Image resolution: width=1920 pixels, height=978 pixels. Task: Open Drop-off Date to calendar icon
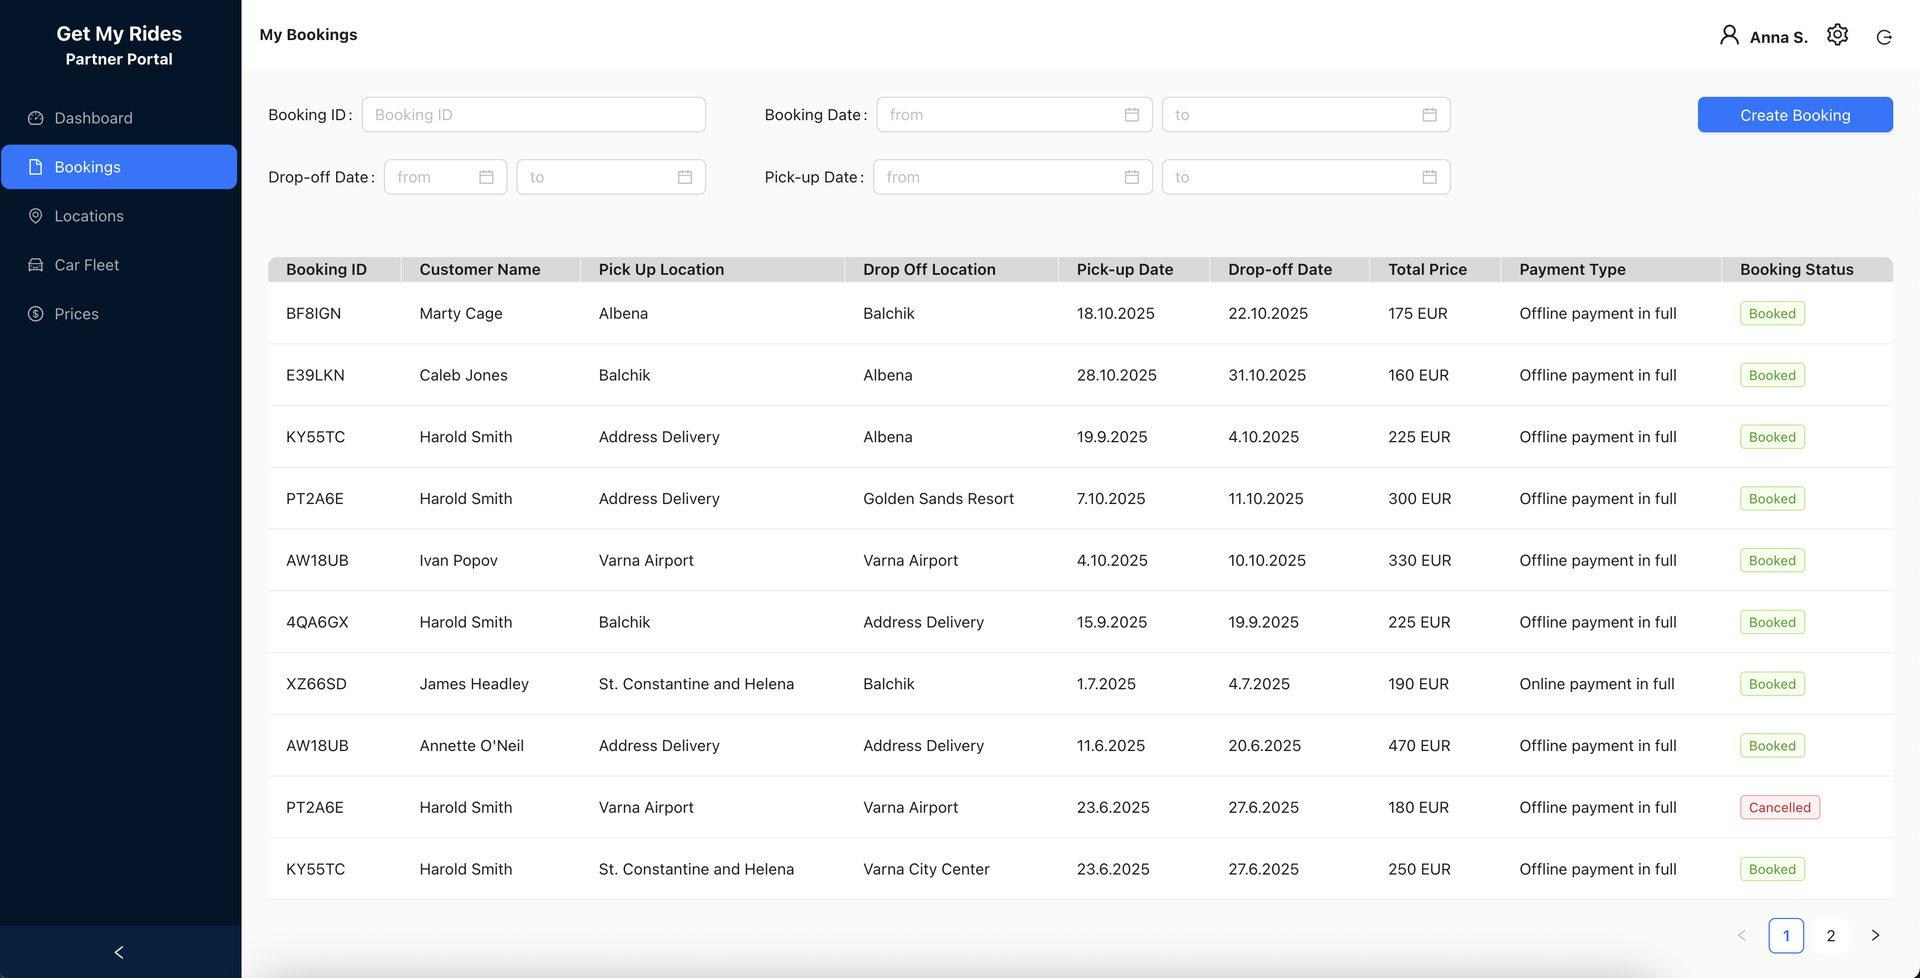(x=685, y=177)
